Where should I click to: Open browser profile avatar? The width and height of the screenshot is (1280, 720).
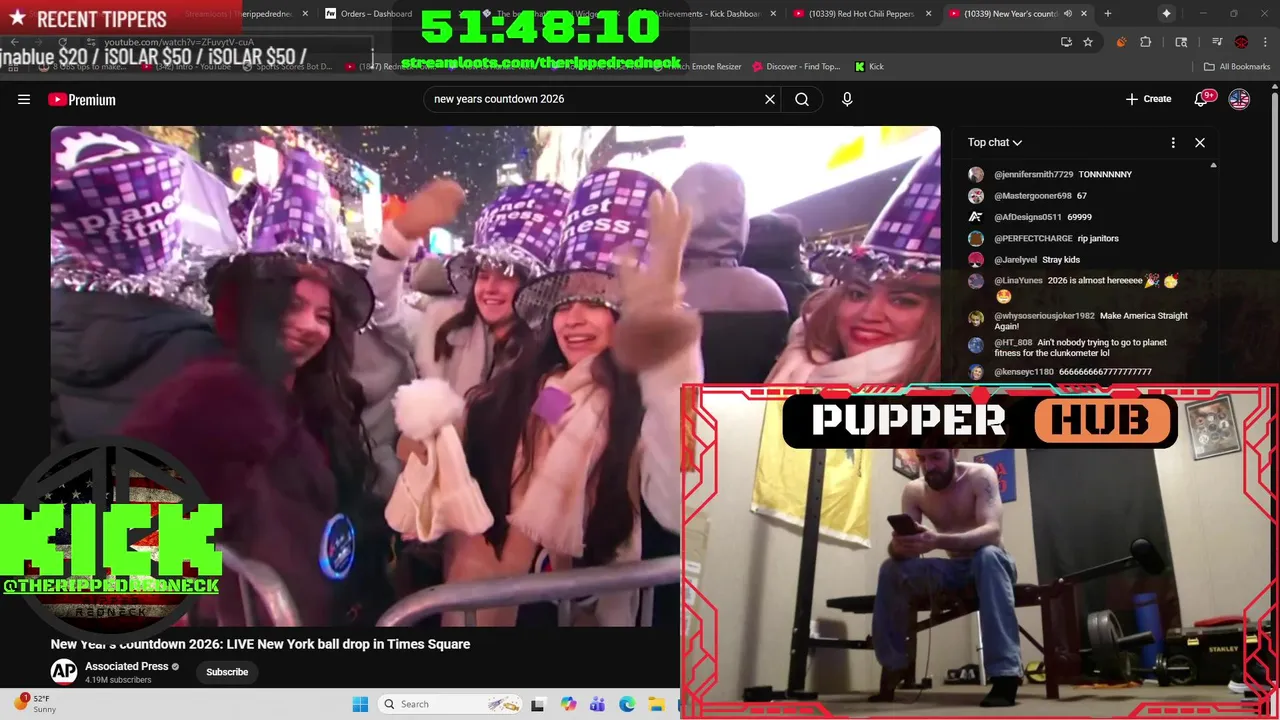coord(1241,42)
